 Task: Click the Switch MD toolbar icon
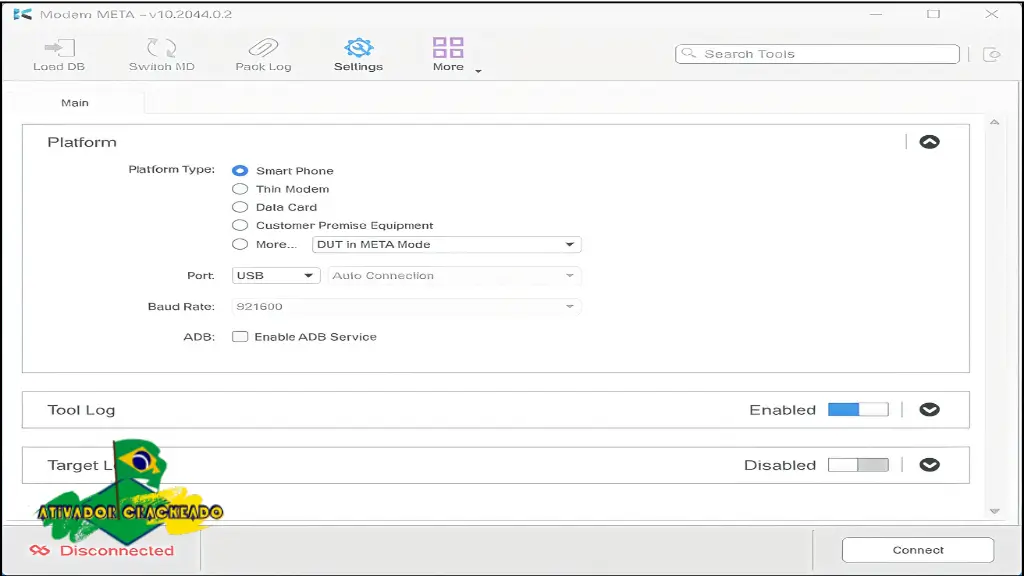pos(161,48)
